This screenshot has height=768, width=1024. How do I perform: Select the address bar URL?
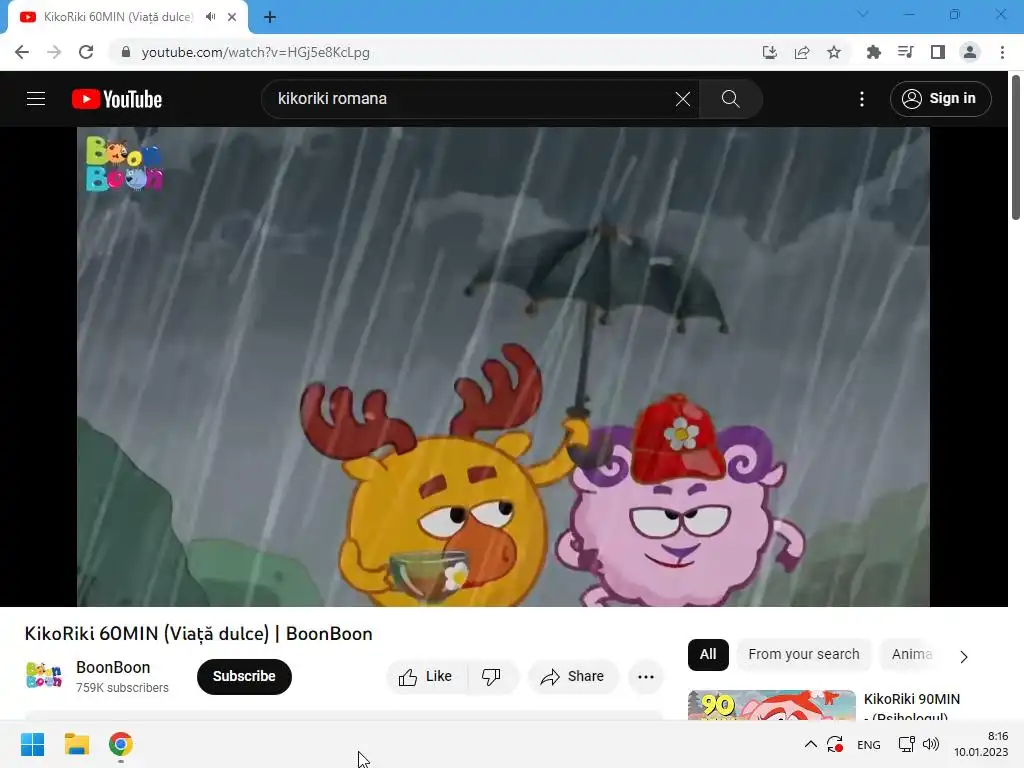point(255,52)
